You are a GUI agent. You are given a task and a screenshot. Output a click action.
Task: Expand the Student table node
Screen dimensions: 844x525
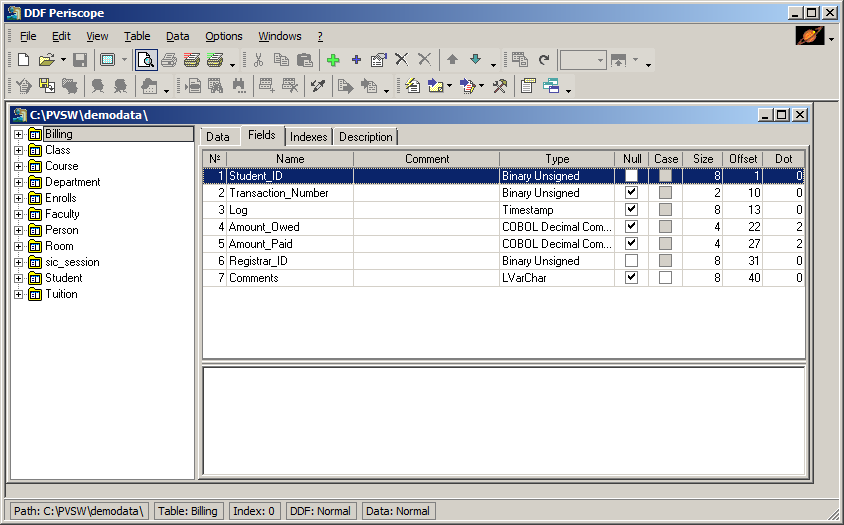coord(18,278)
